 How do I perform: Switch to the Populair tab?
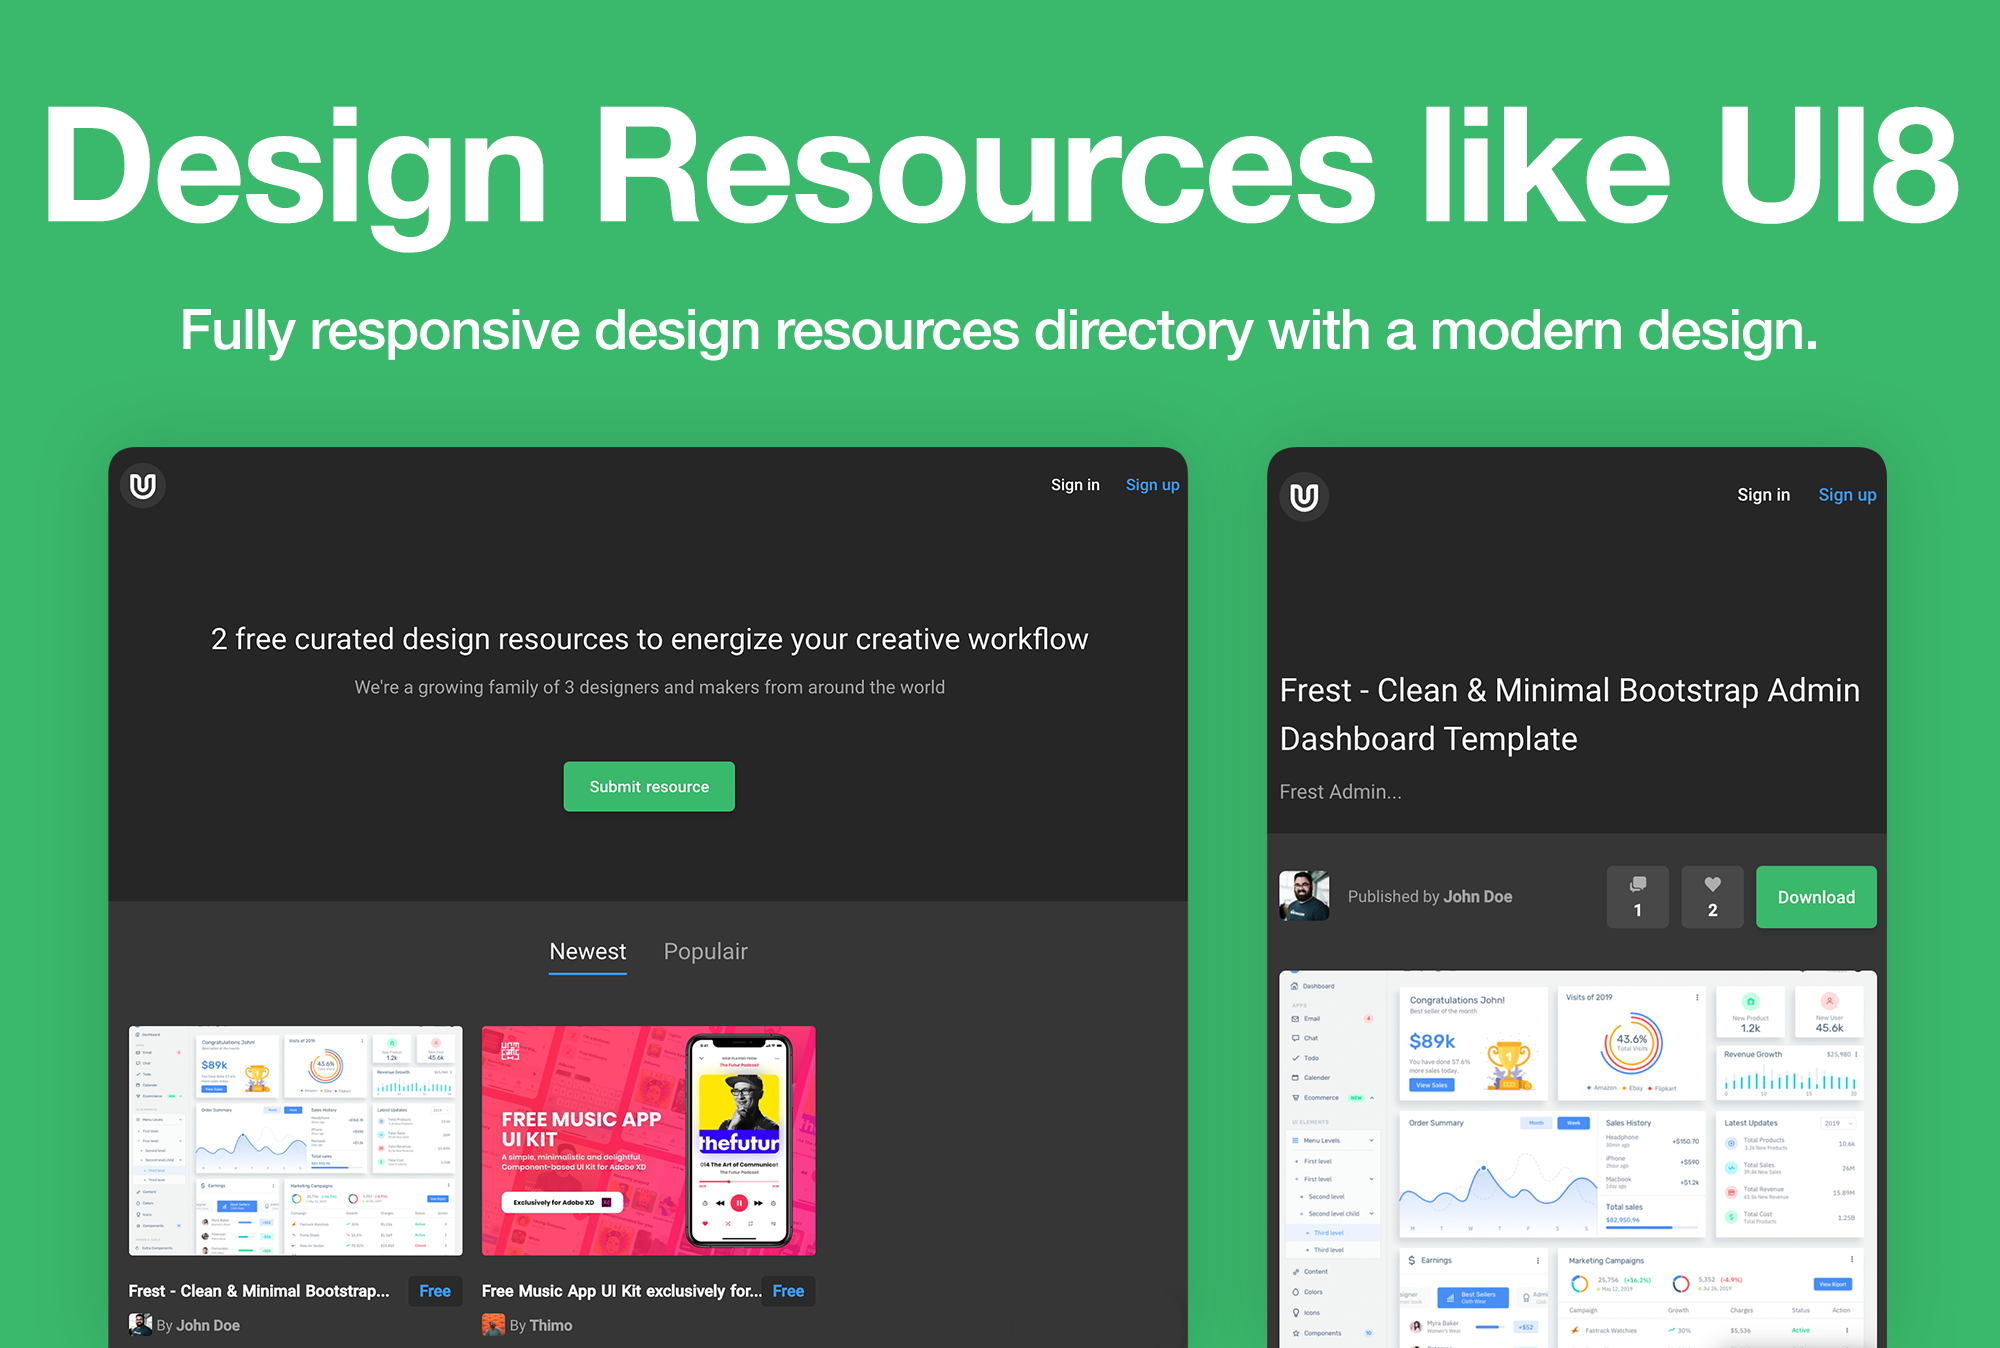705,952
